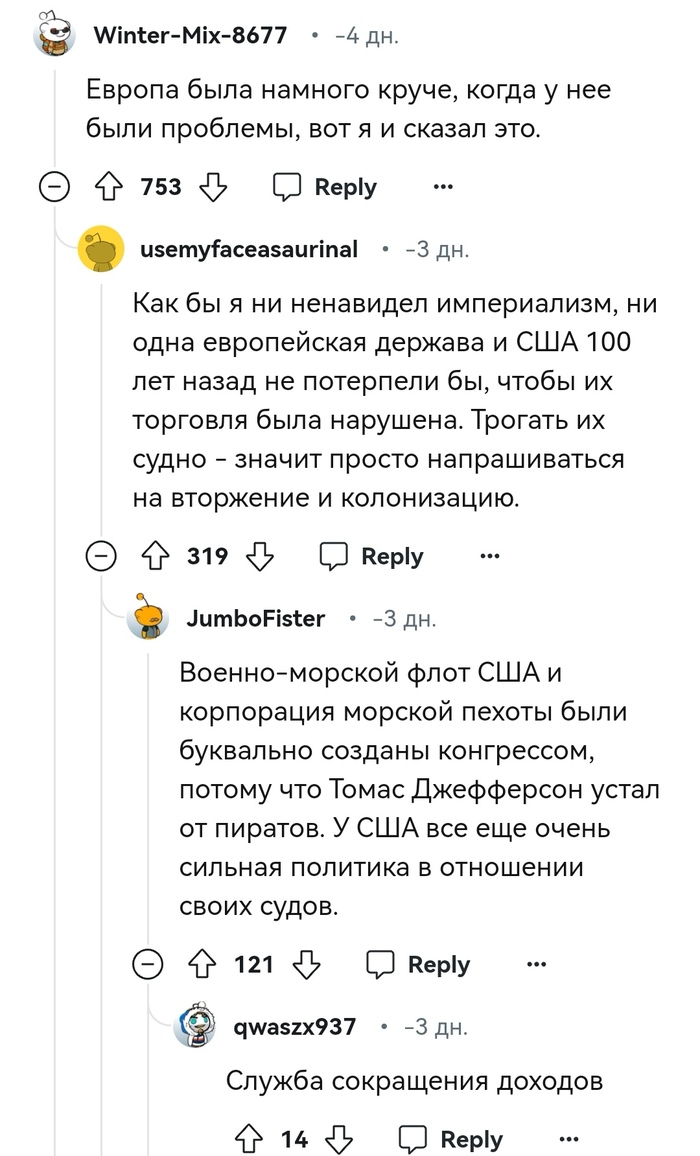Open qwaszx937's user profile link
Viewport: 700px width, 1156px height.
click(294, 1027)
